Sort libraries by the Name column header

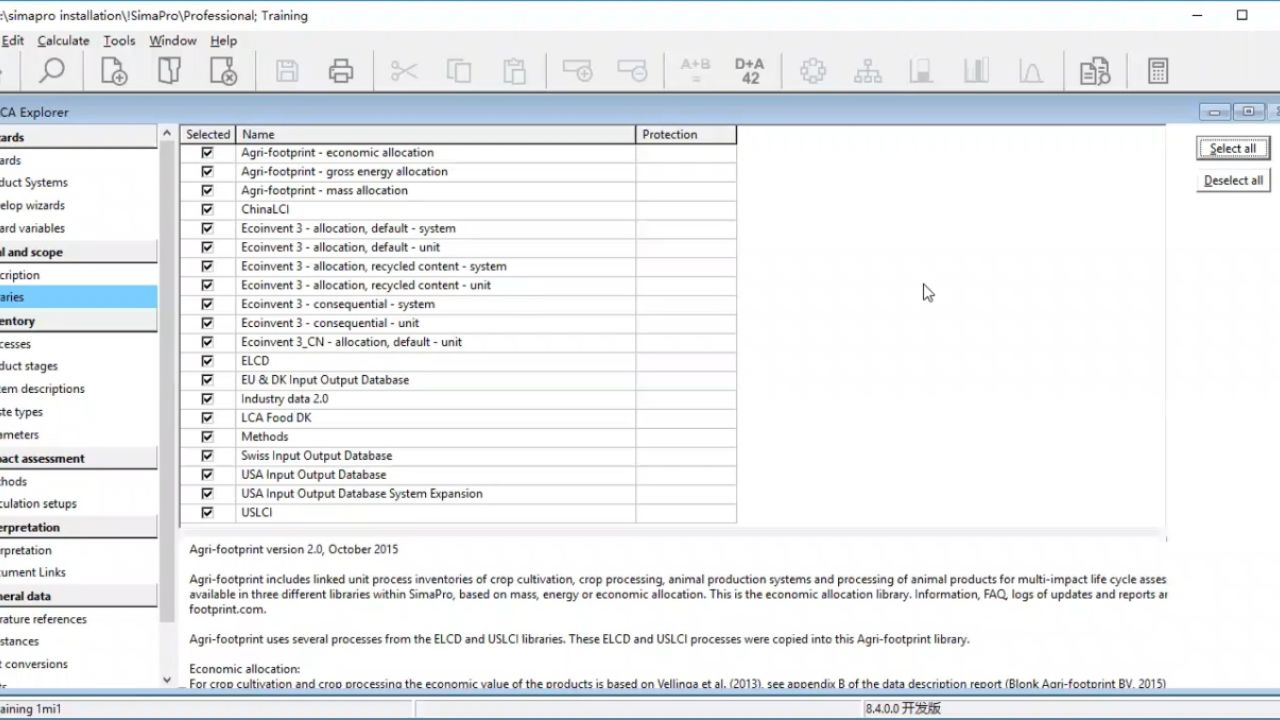click(436, 134)
